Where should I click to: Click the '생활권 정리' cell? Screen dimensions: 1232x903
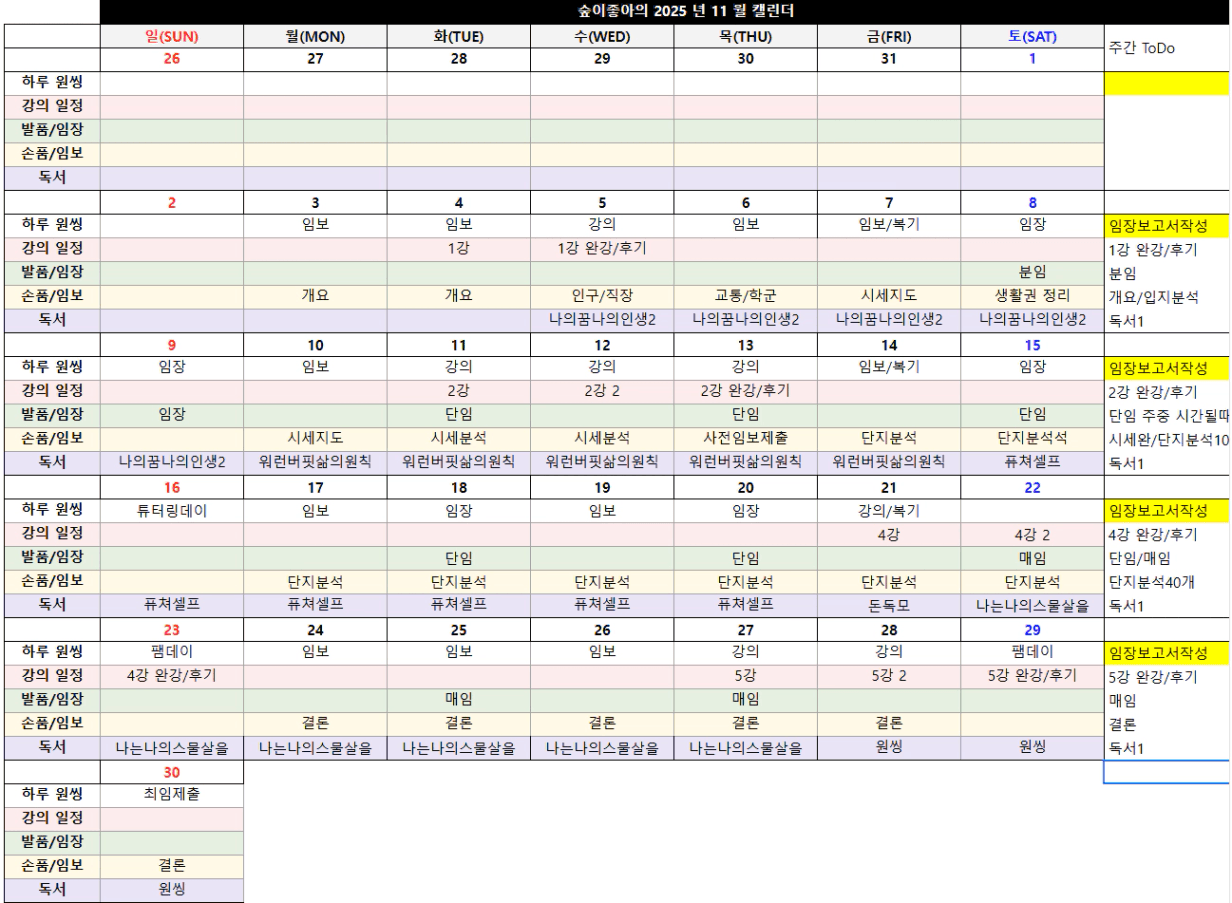click(x=1032, y=296)
